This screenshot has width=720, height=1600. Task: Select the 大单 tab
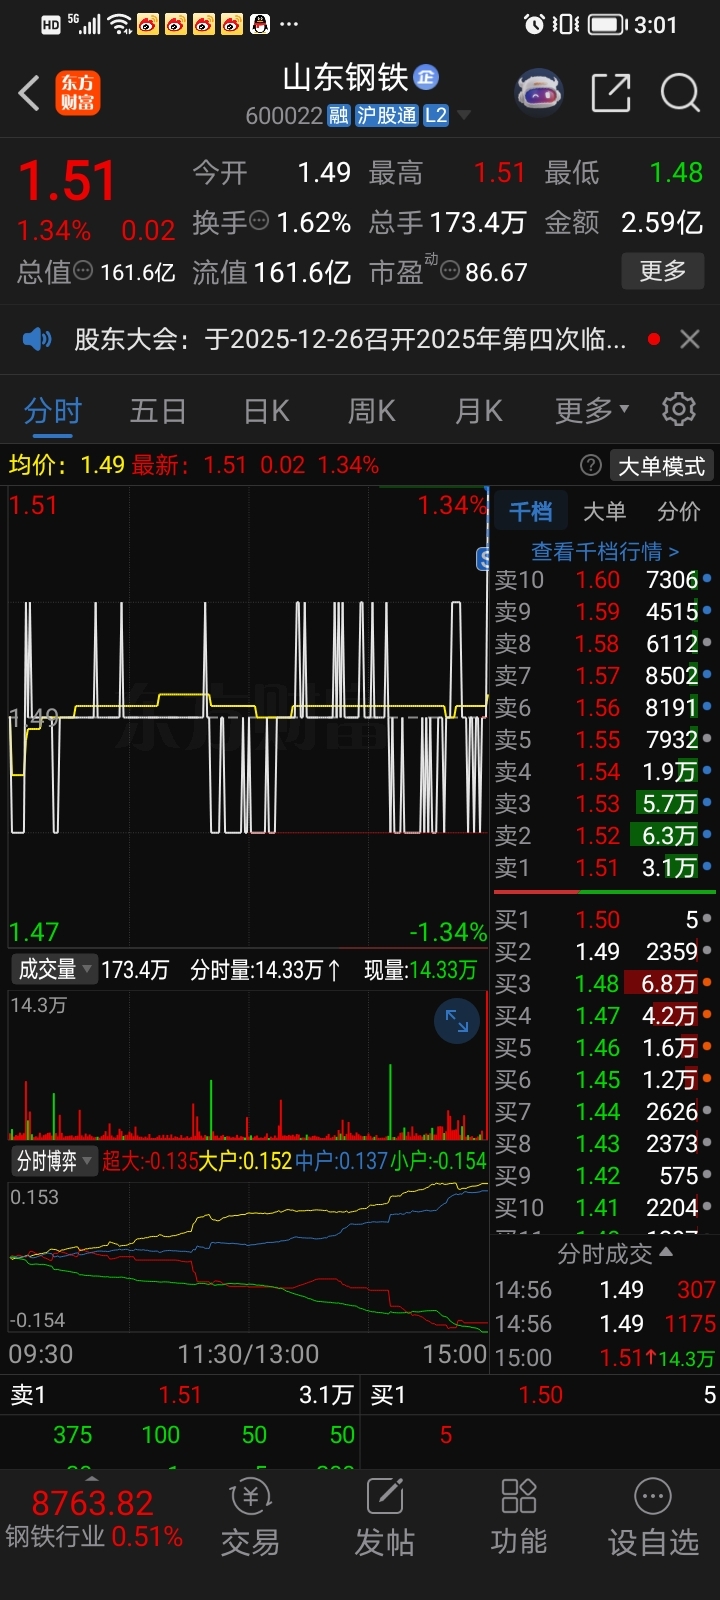pyautogui.click(x=604, y=511)
